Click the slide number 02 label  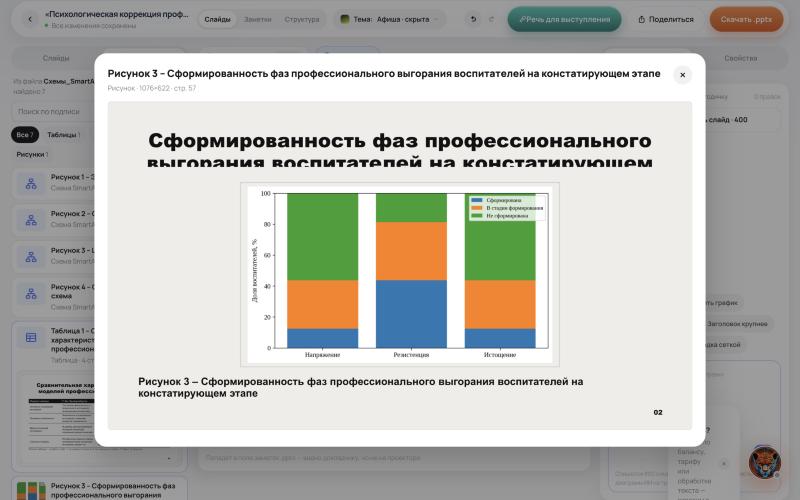[x=658, y=412]
